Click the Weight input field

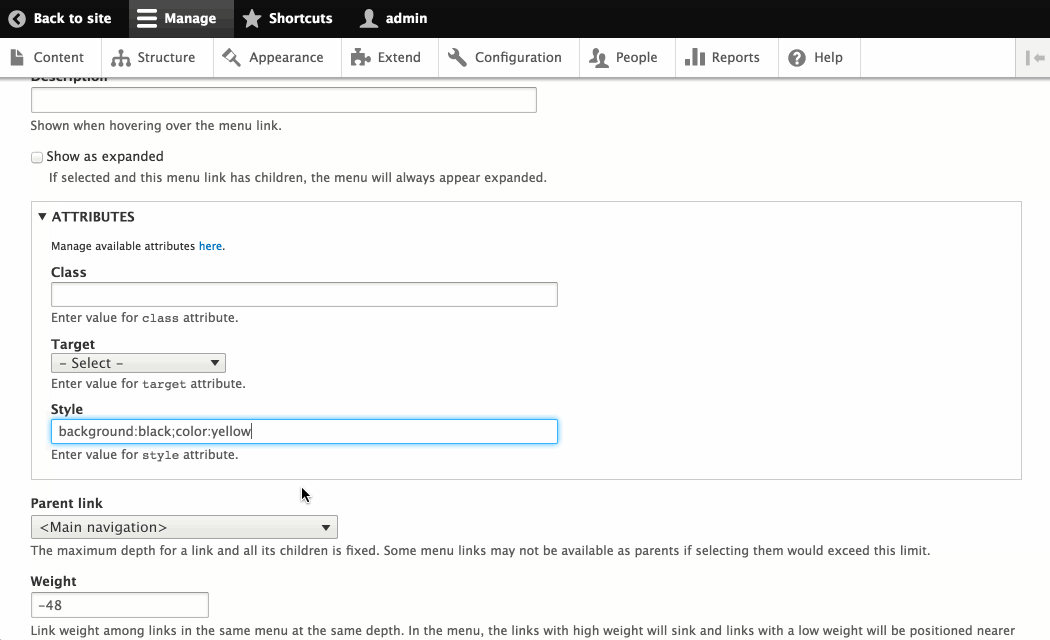120,605
